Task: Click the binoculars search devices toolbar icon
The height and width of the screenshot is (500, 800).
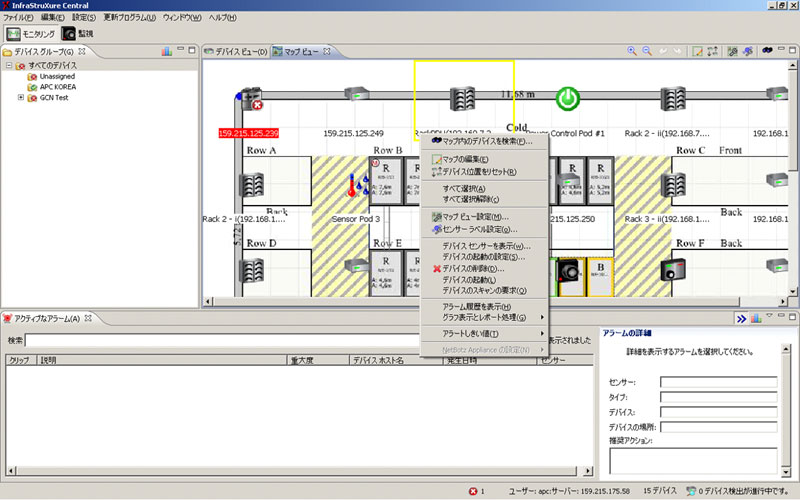Action: [767, 51]
